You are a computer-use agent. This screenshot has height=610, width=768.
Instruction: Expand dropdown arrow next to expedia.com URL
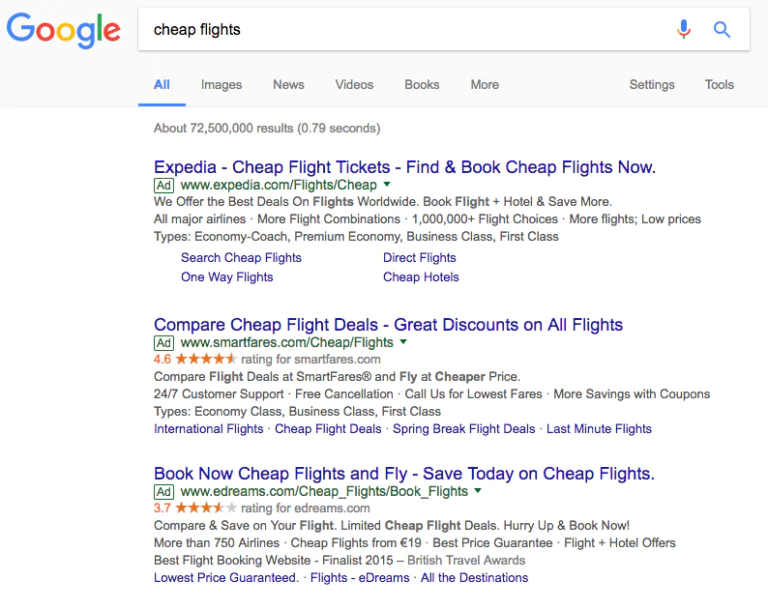tap(387, 185)
